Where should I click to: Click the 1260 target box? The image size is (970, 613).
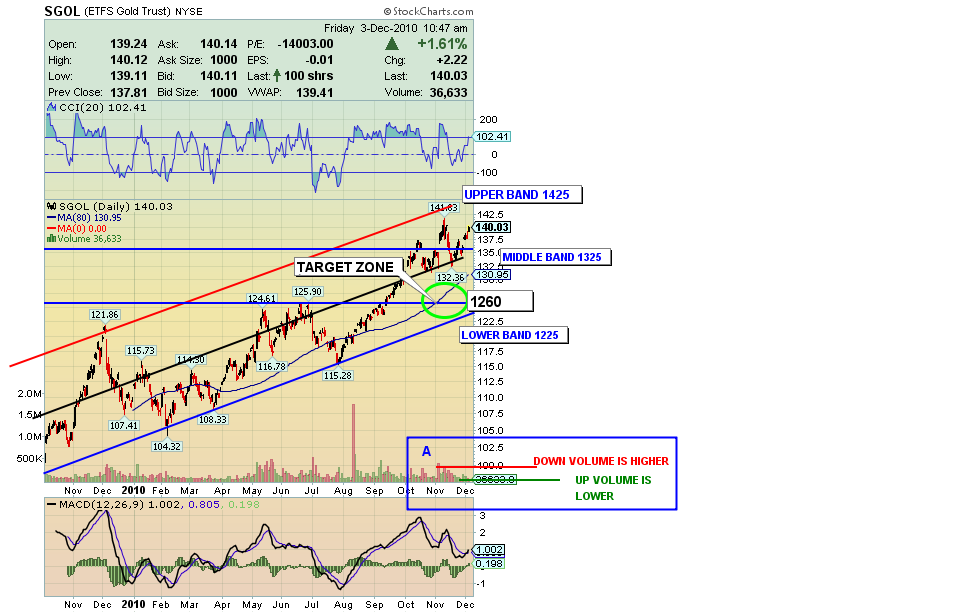(x=500, y=301)
